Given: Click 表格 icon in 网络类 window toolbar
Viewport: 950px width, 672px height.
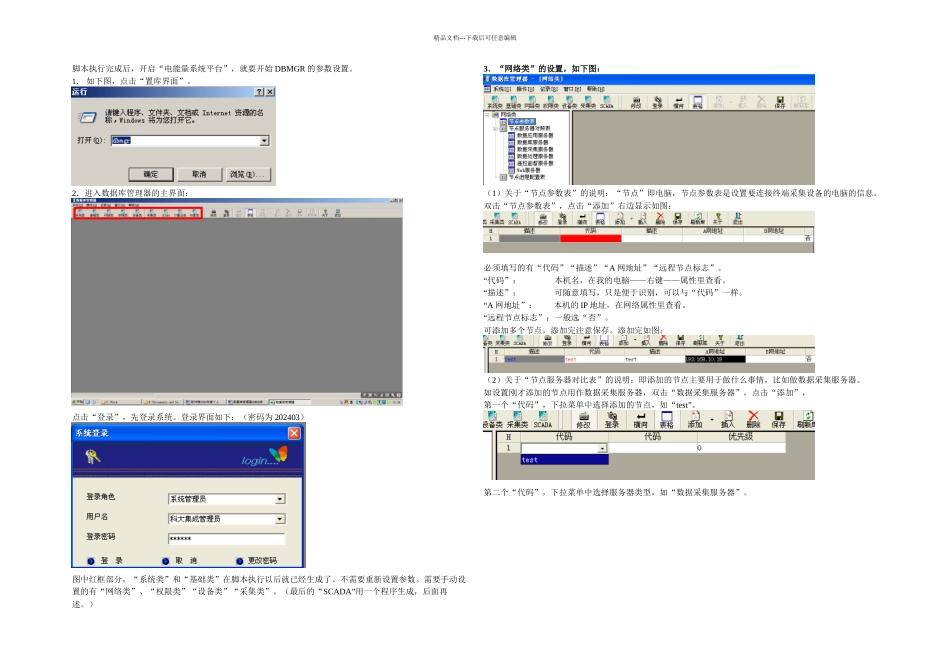Looking at the screenshot, I should pyautogui.click(x=698, y=102).
